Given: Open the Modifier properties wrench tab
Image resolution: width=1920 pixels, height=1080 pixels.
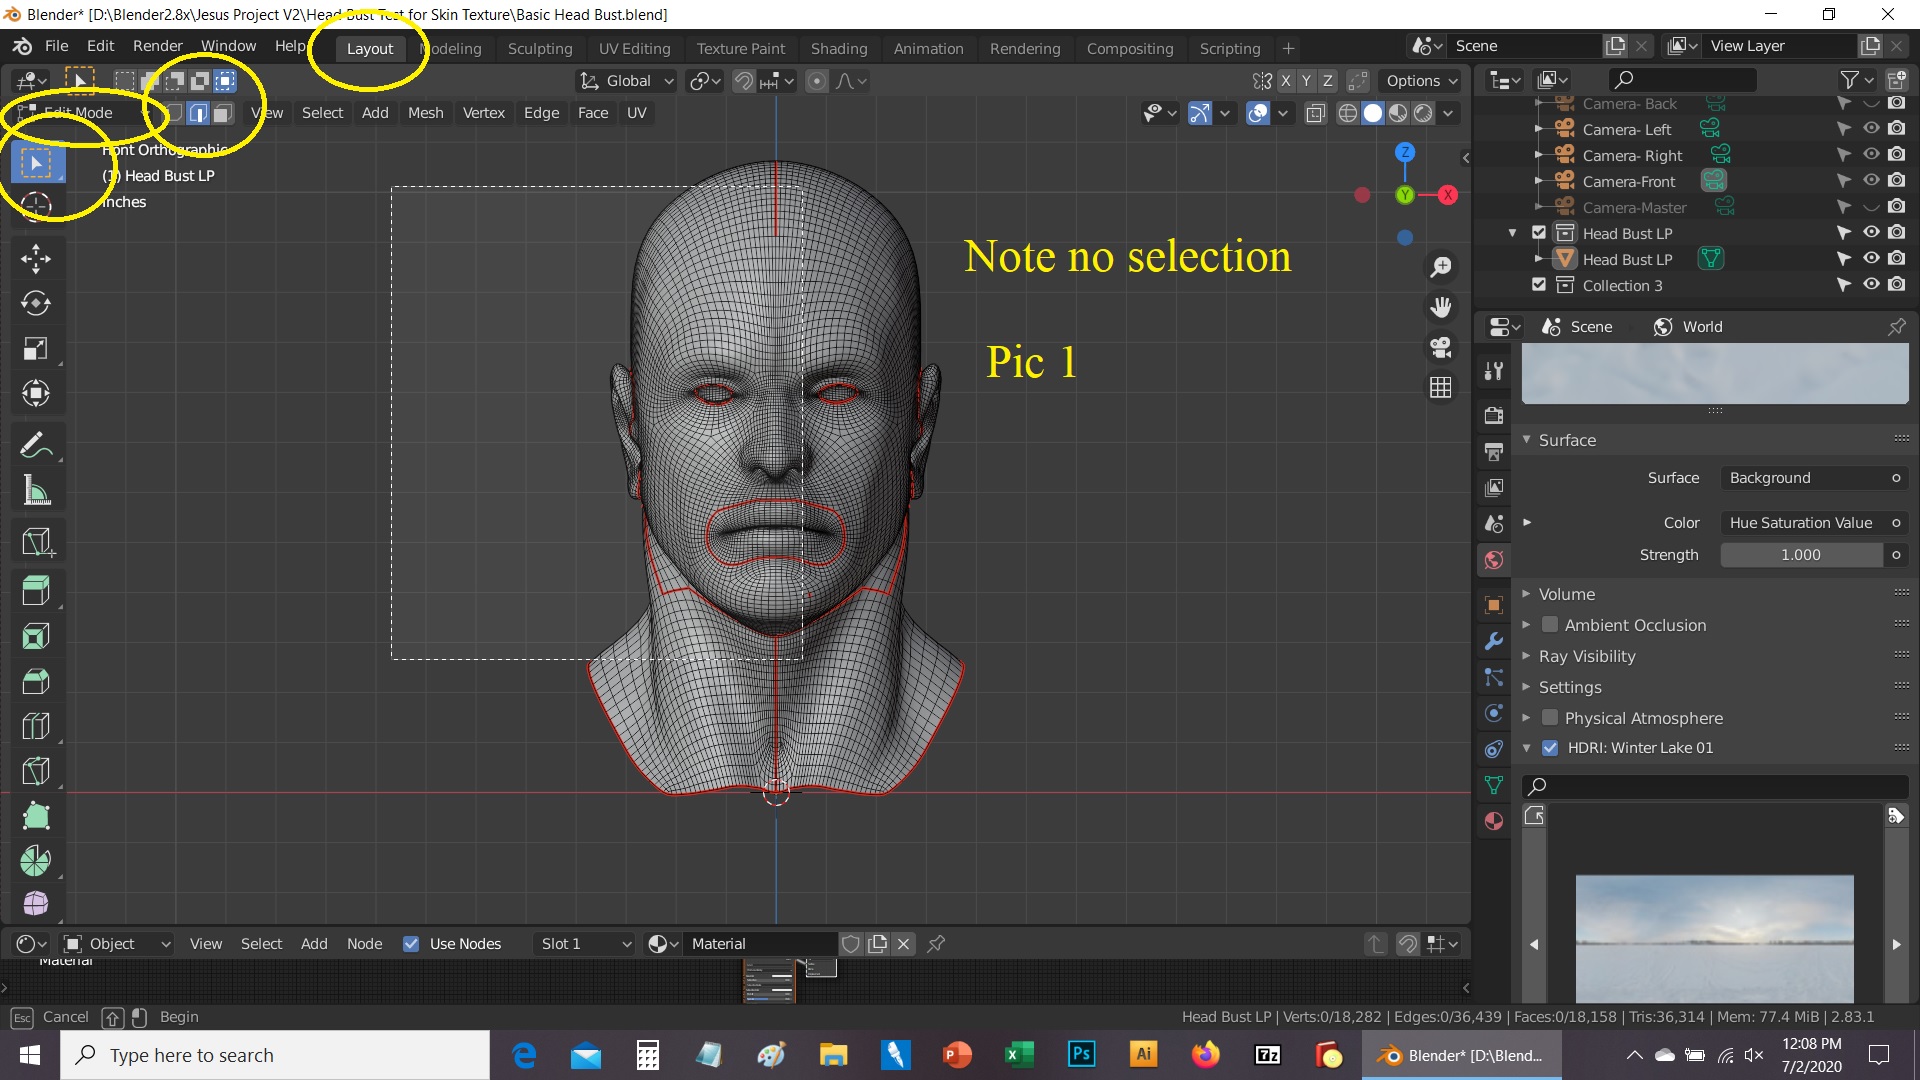Looking at the screenshot, I should coord(1494,641).
